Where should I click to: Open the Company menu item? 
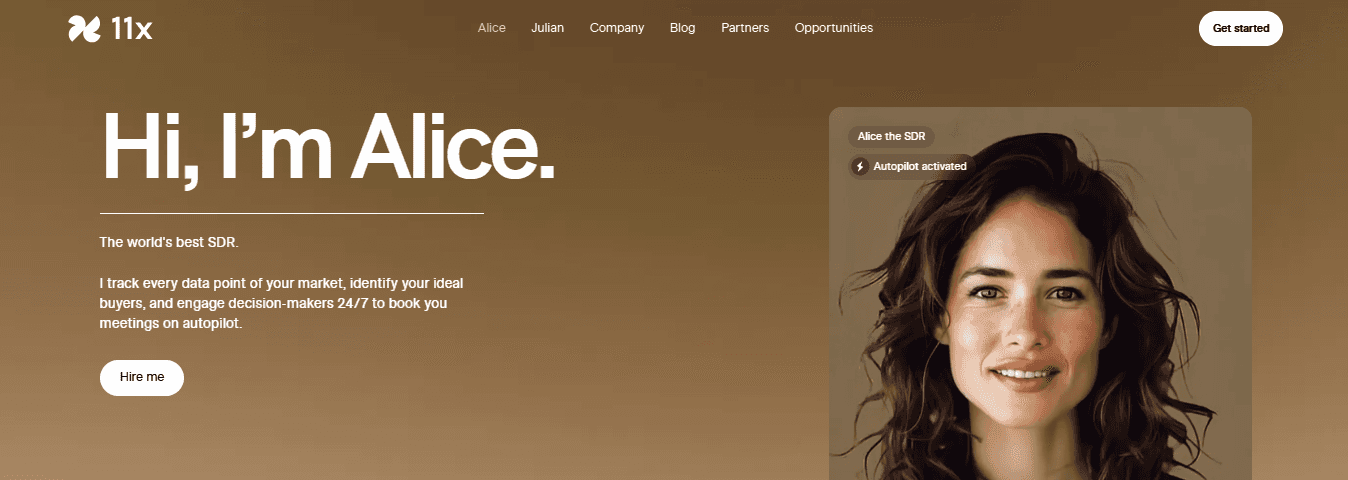(617, 28)
